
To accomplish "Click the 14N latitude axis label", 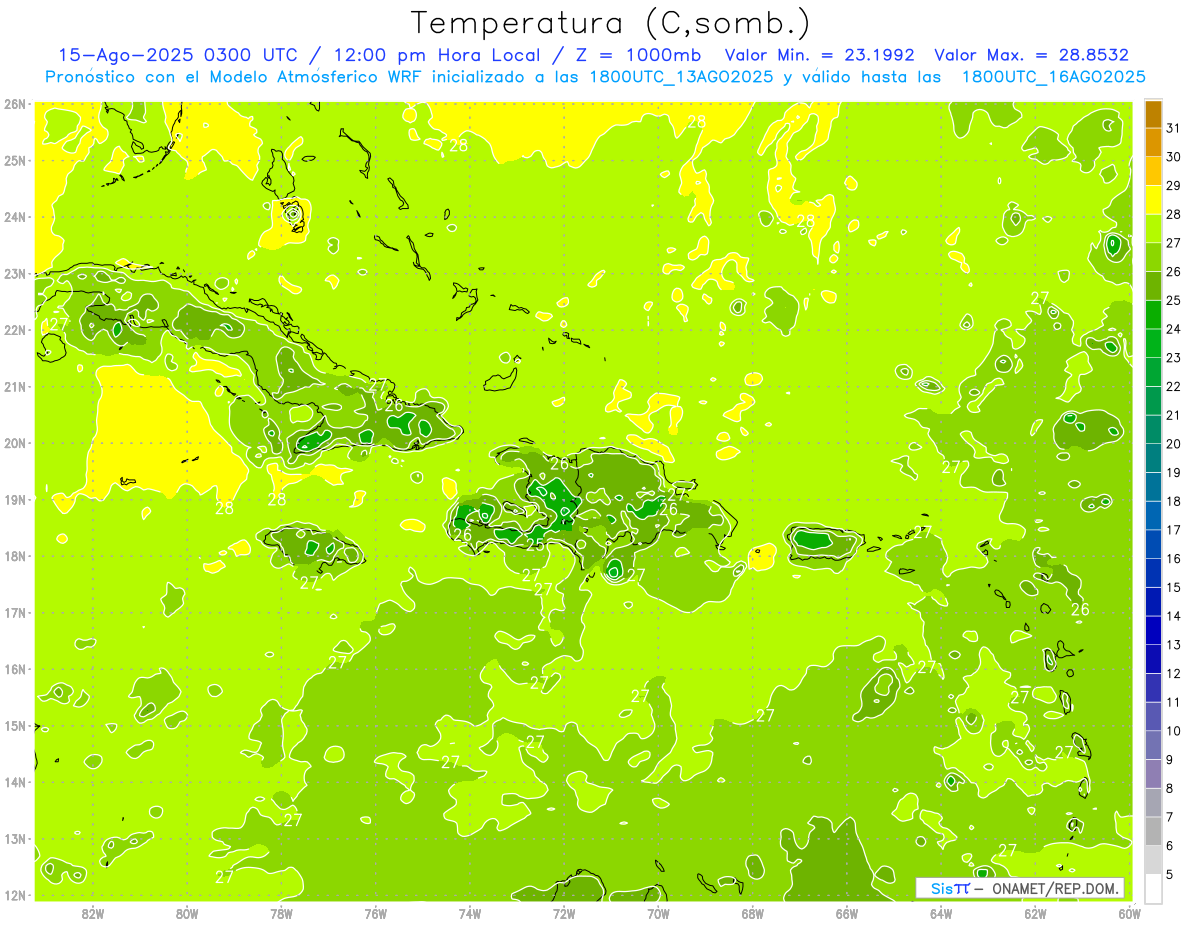I will 14,782.
